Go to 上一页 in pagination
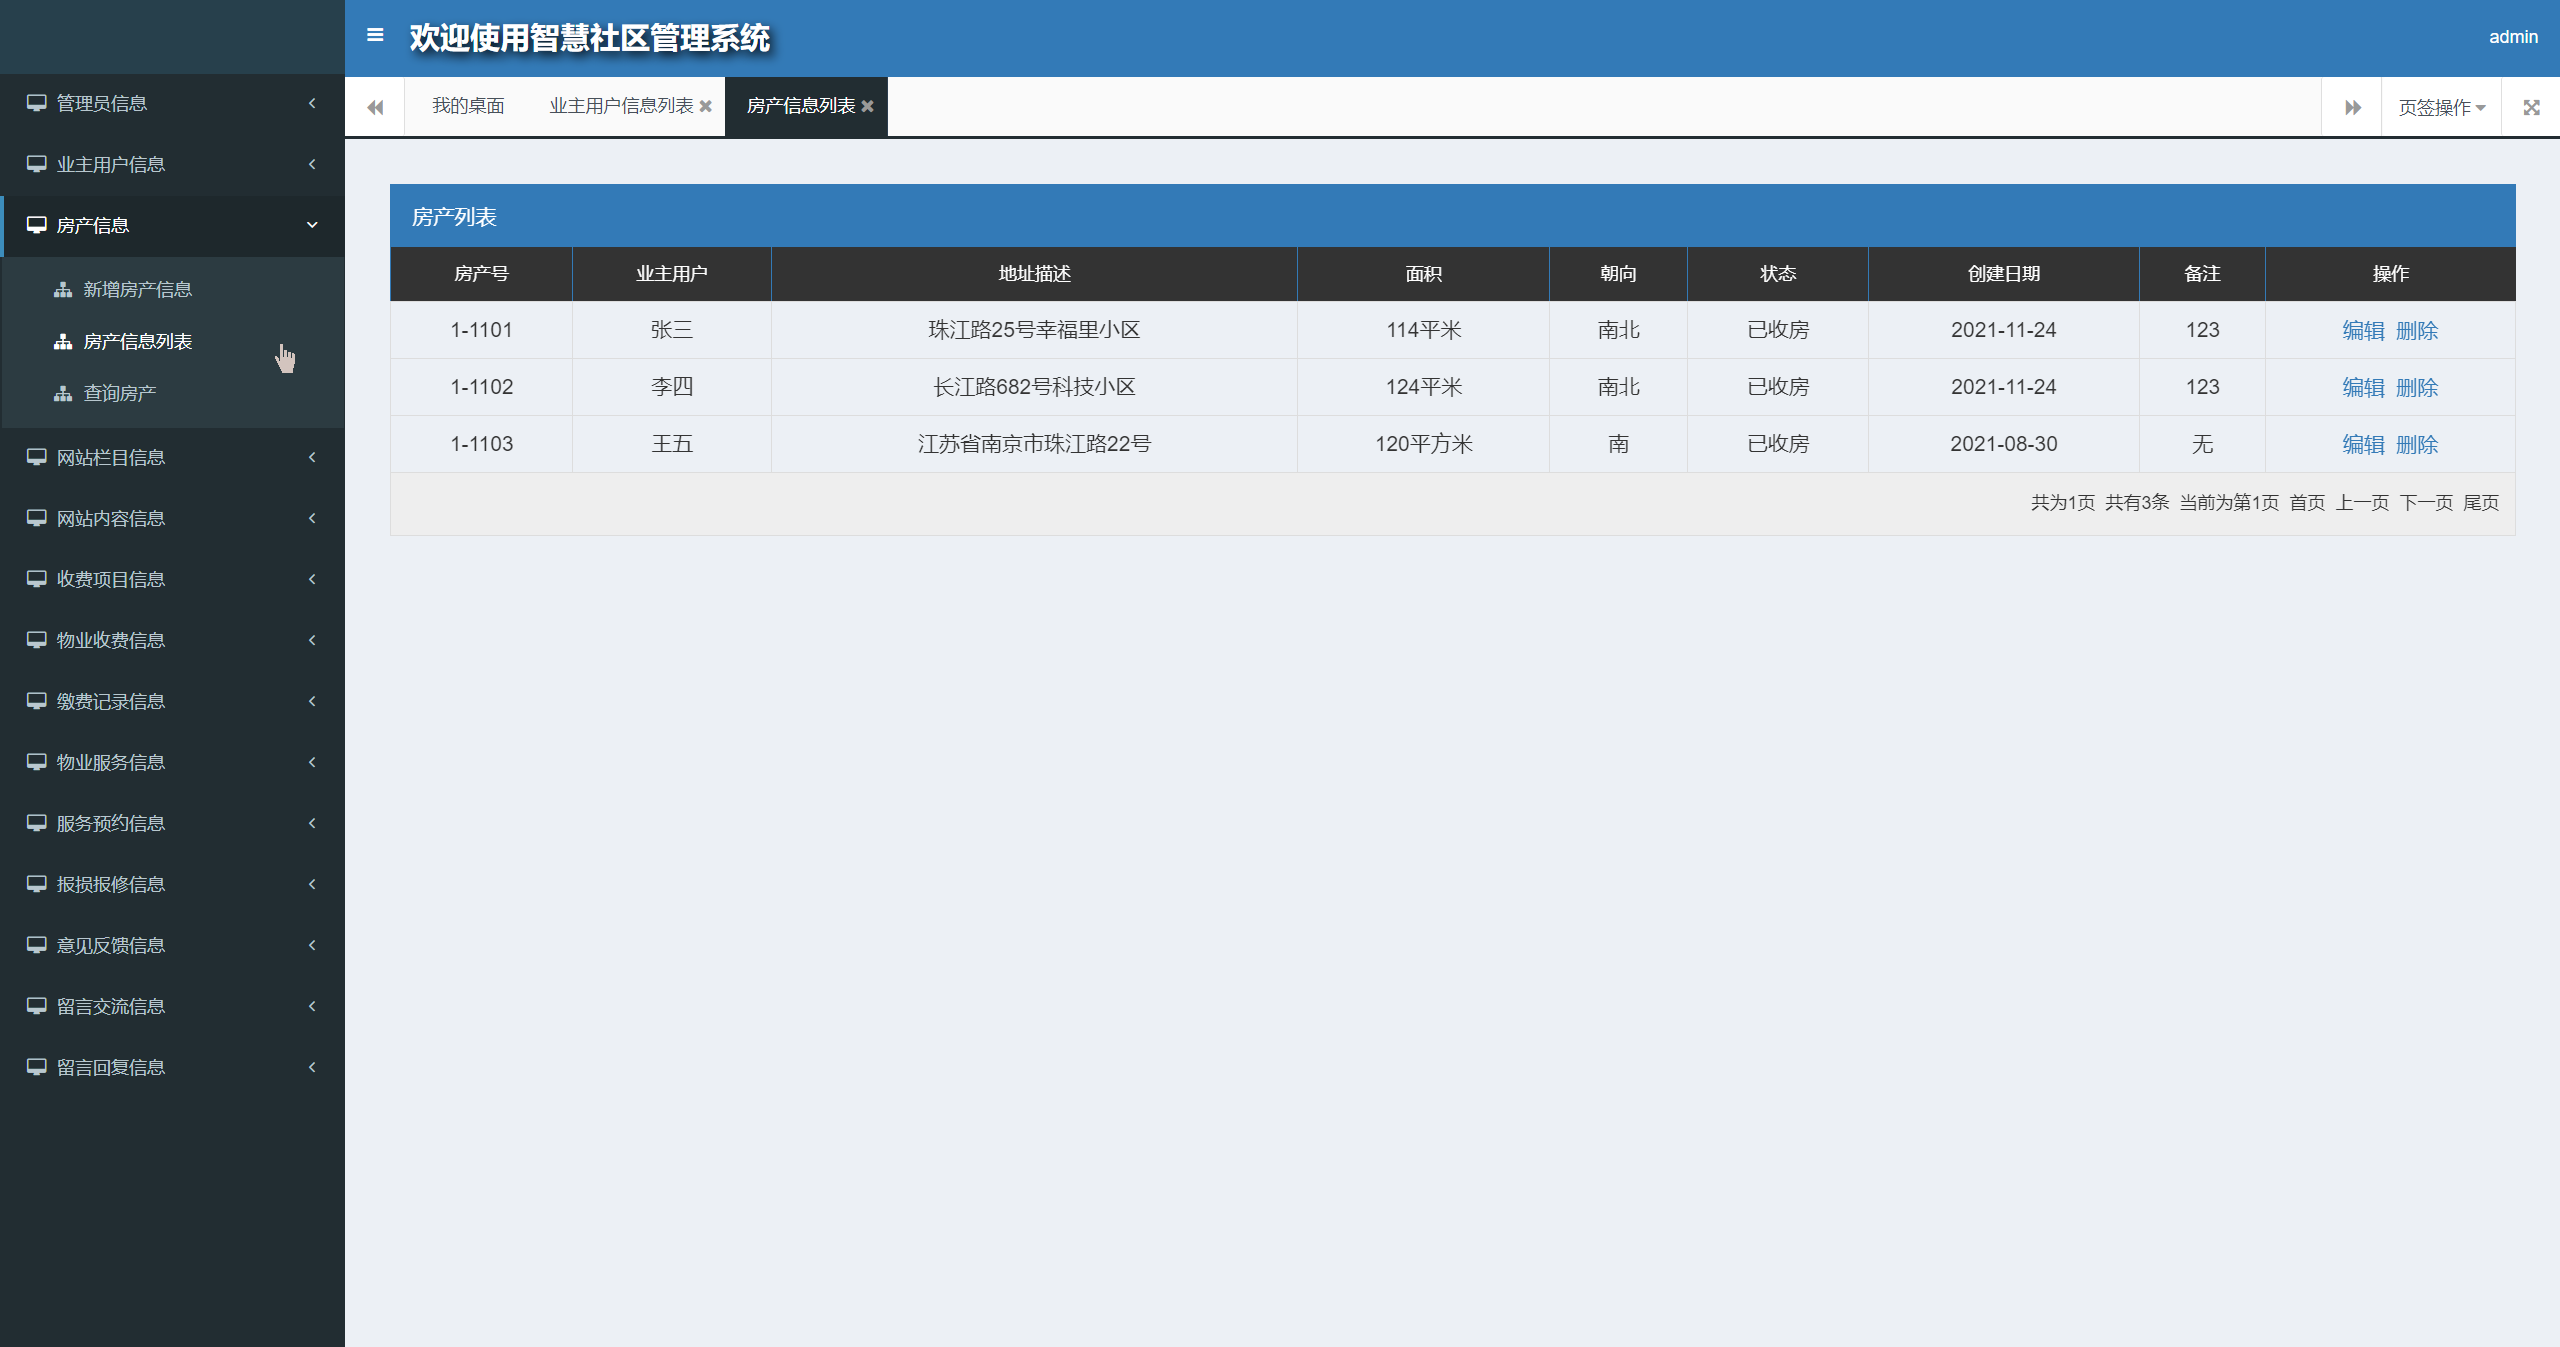 point(2362,502)
